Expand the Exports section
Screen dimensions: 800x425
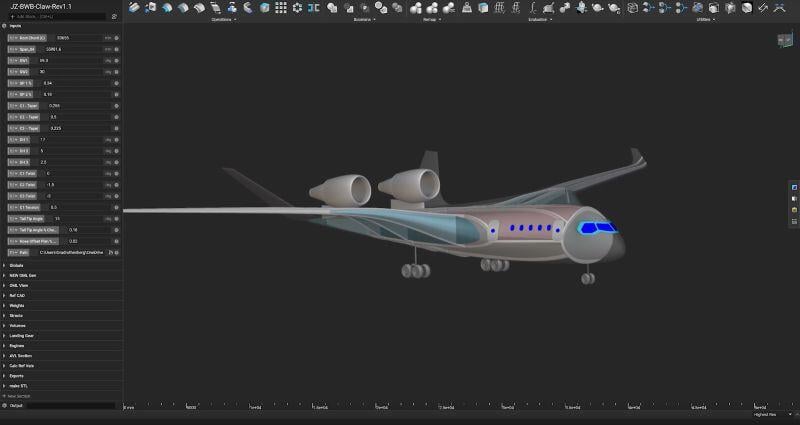(5, 376)
